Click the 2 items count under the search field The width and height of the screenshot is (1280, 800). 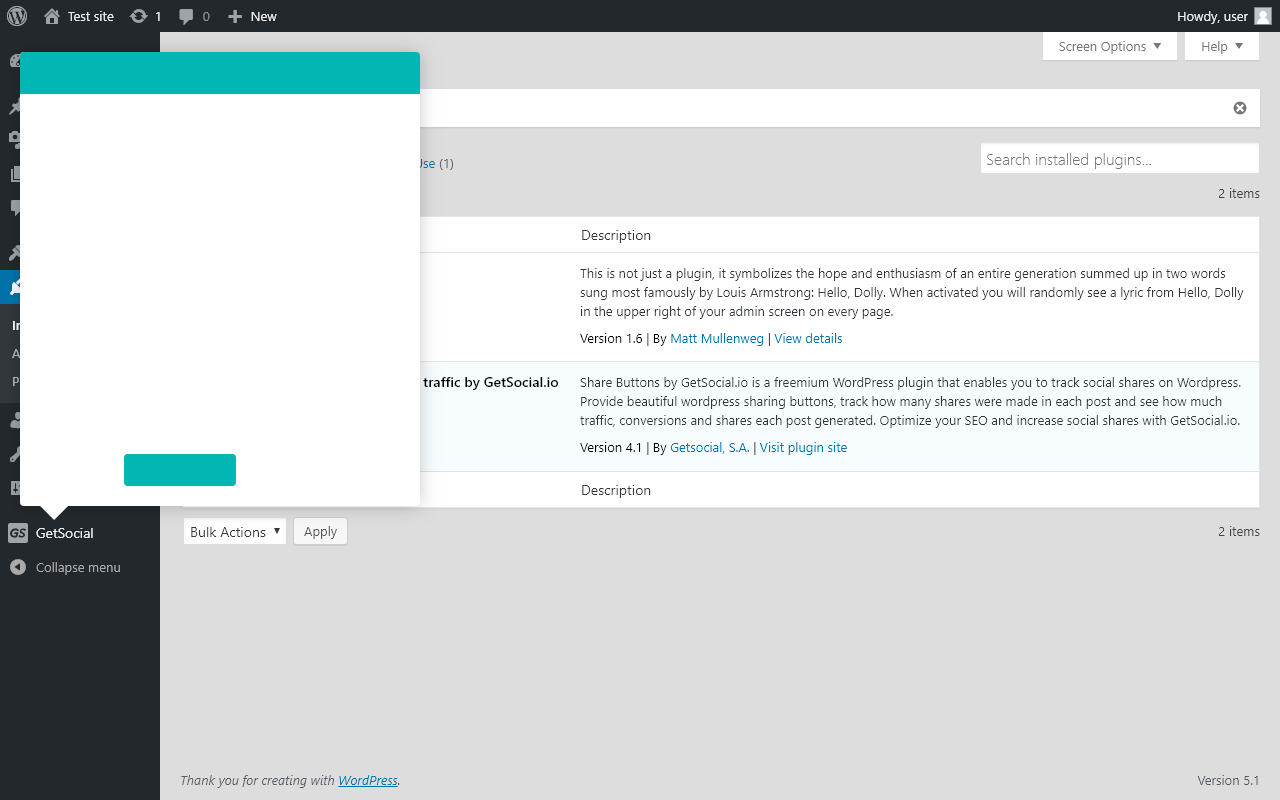(1239, 193)
